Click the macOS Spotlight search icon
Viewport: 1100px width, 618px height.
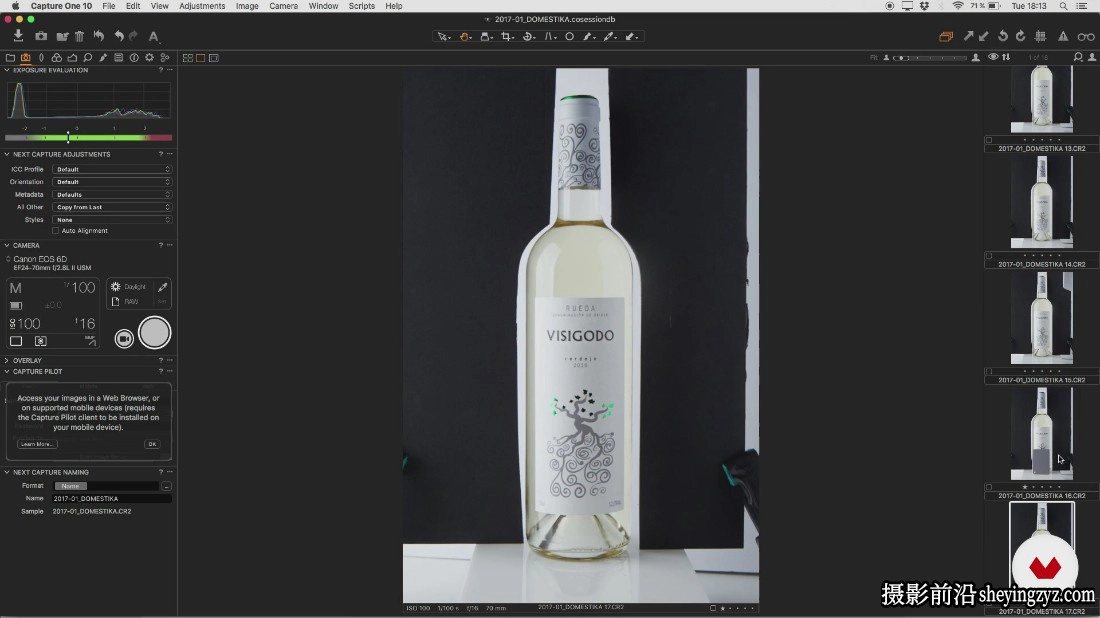click(1064, 6)
